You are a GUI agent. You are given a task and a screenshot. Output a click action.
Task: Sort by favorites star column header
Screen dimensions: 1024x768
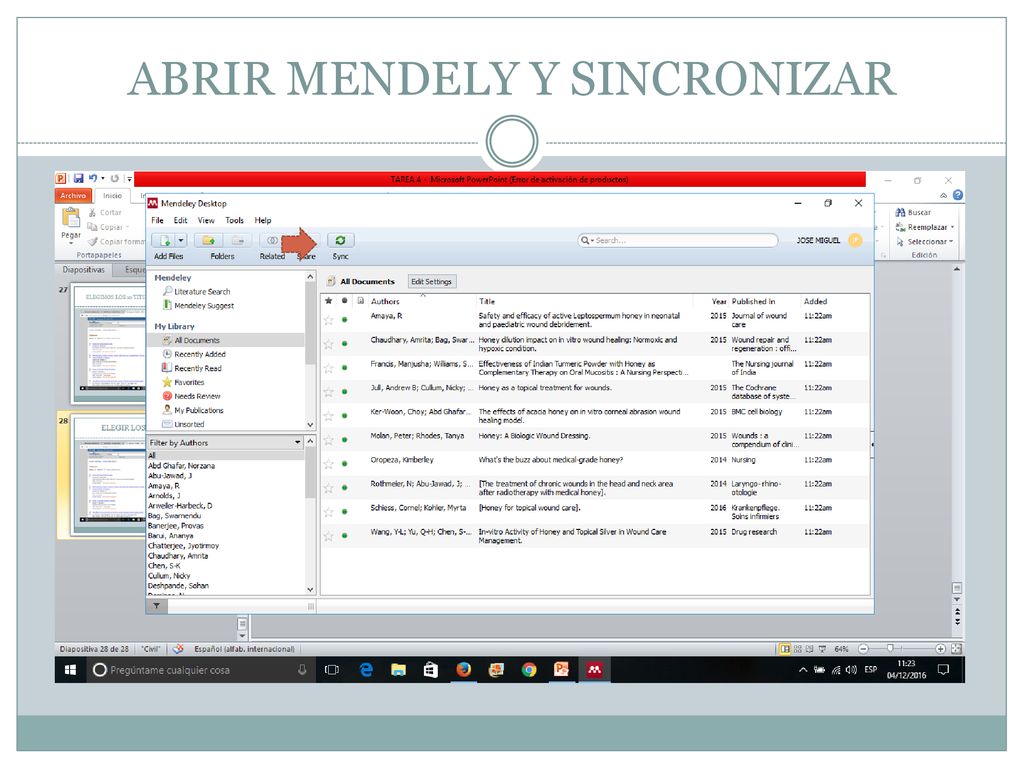click(328, 301)
